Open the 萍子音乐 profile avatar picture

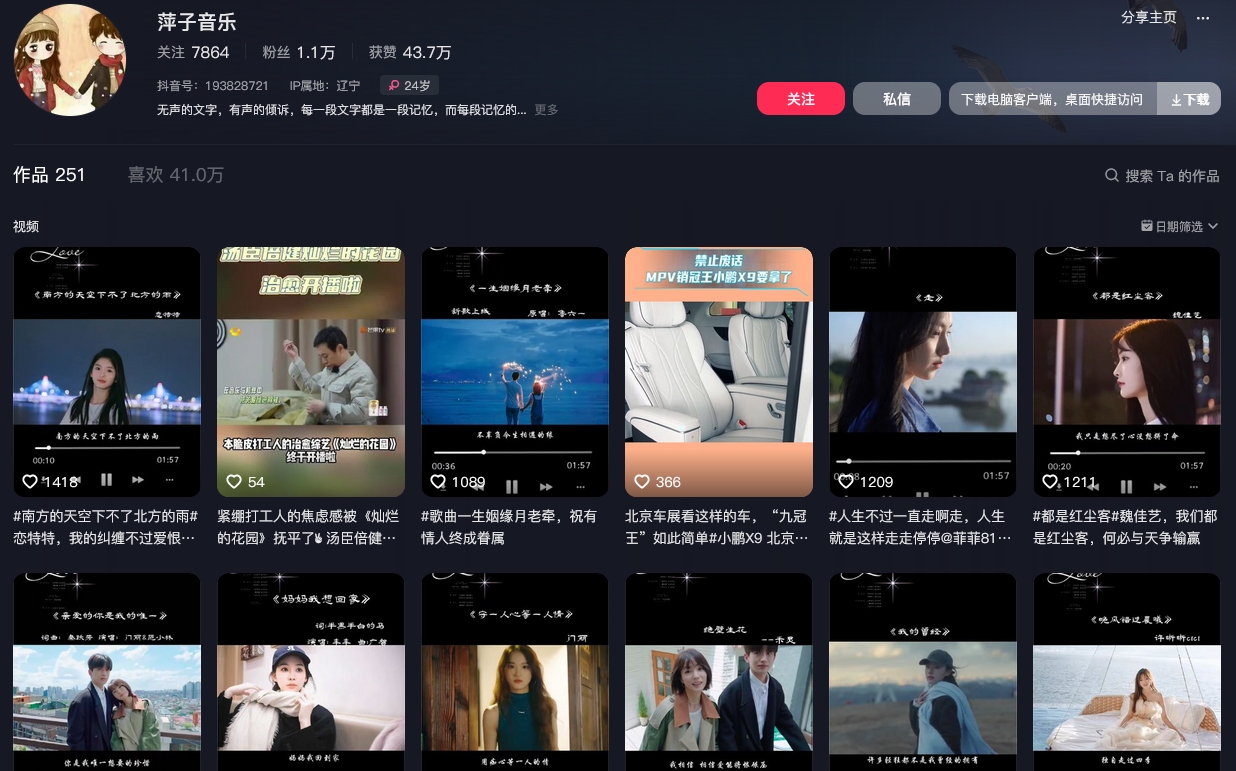tap(70, 60)
